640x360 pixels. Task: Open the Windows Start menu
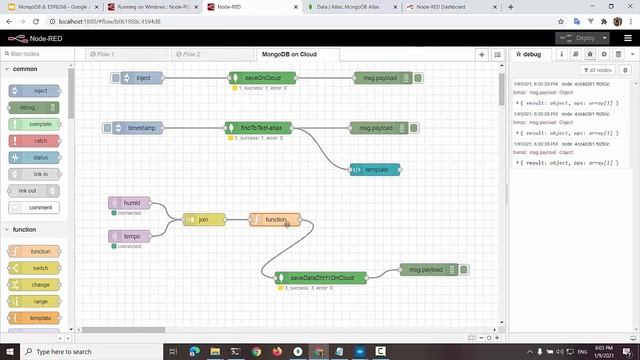coord(10,351)
